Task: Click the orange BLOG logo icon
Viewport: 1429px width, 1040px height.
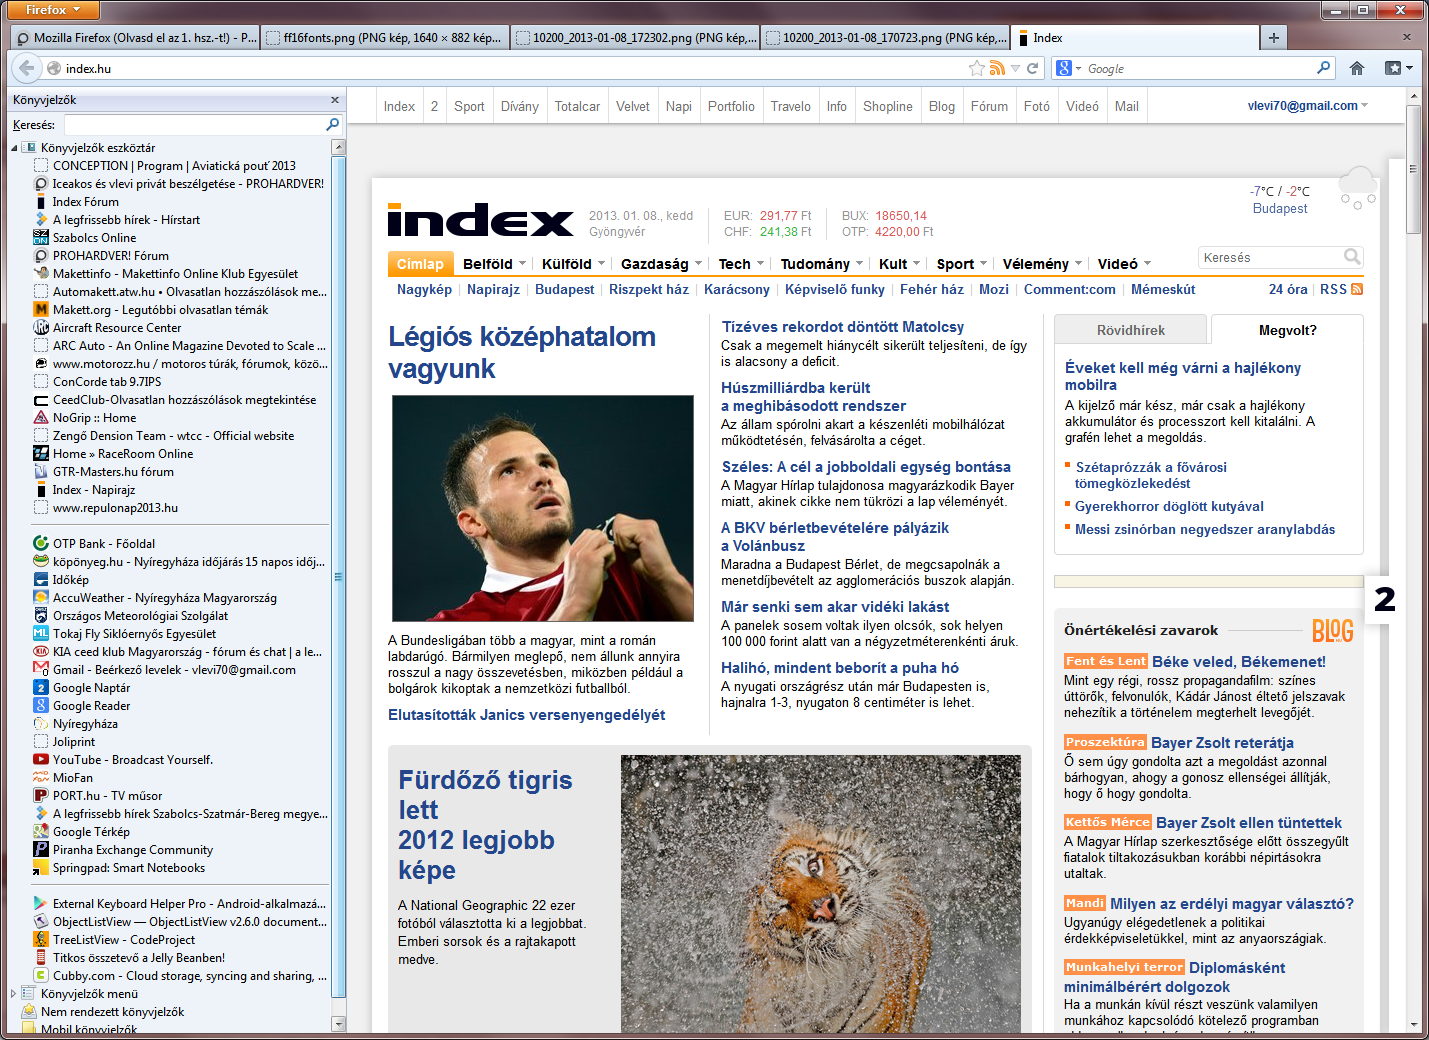Action: [x=1333, y=631]
